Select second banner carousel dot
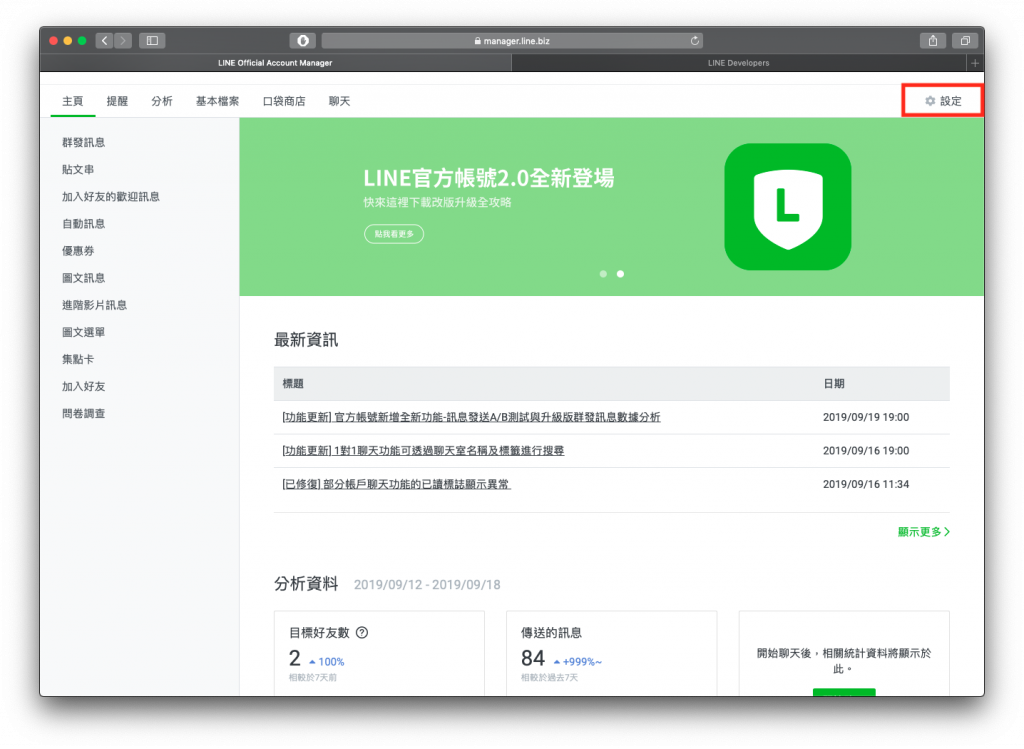This screenshot has width=1024, height=749. [620, 274]
